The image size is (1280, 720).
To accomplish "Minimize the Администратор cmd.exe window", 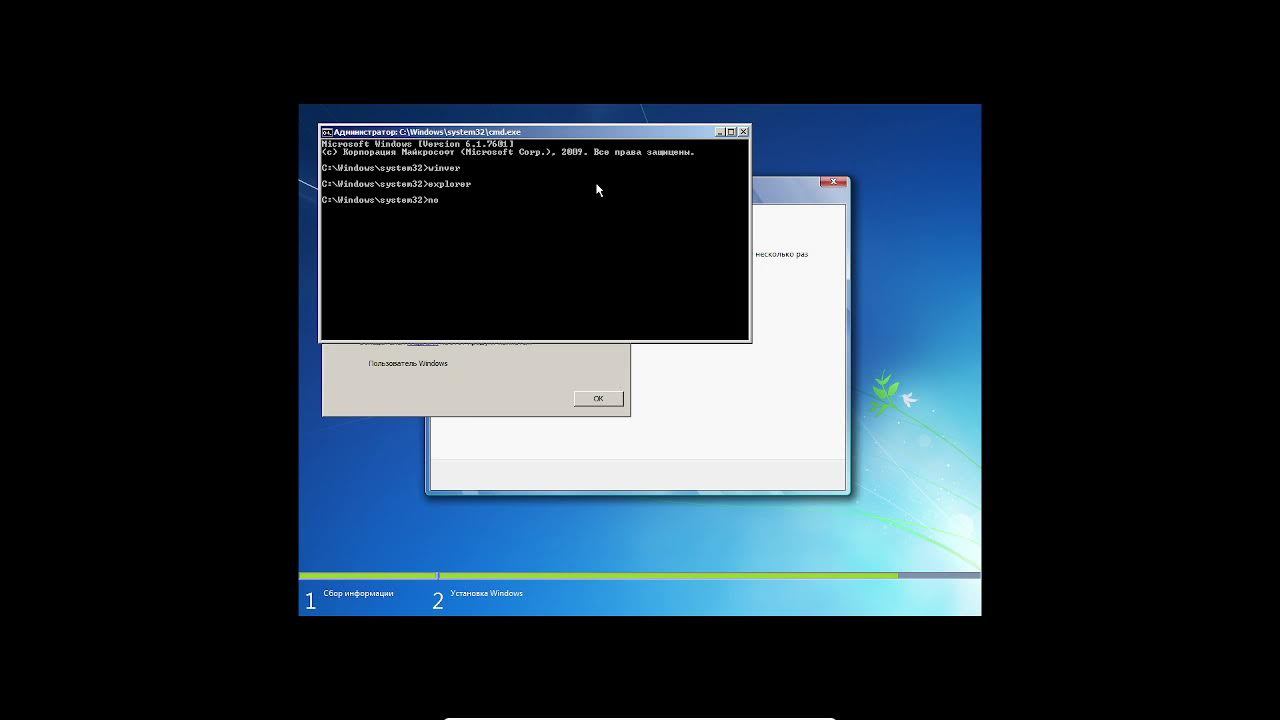I will point(720,132).
